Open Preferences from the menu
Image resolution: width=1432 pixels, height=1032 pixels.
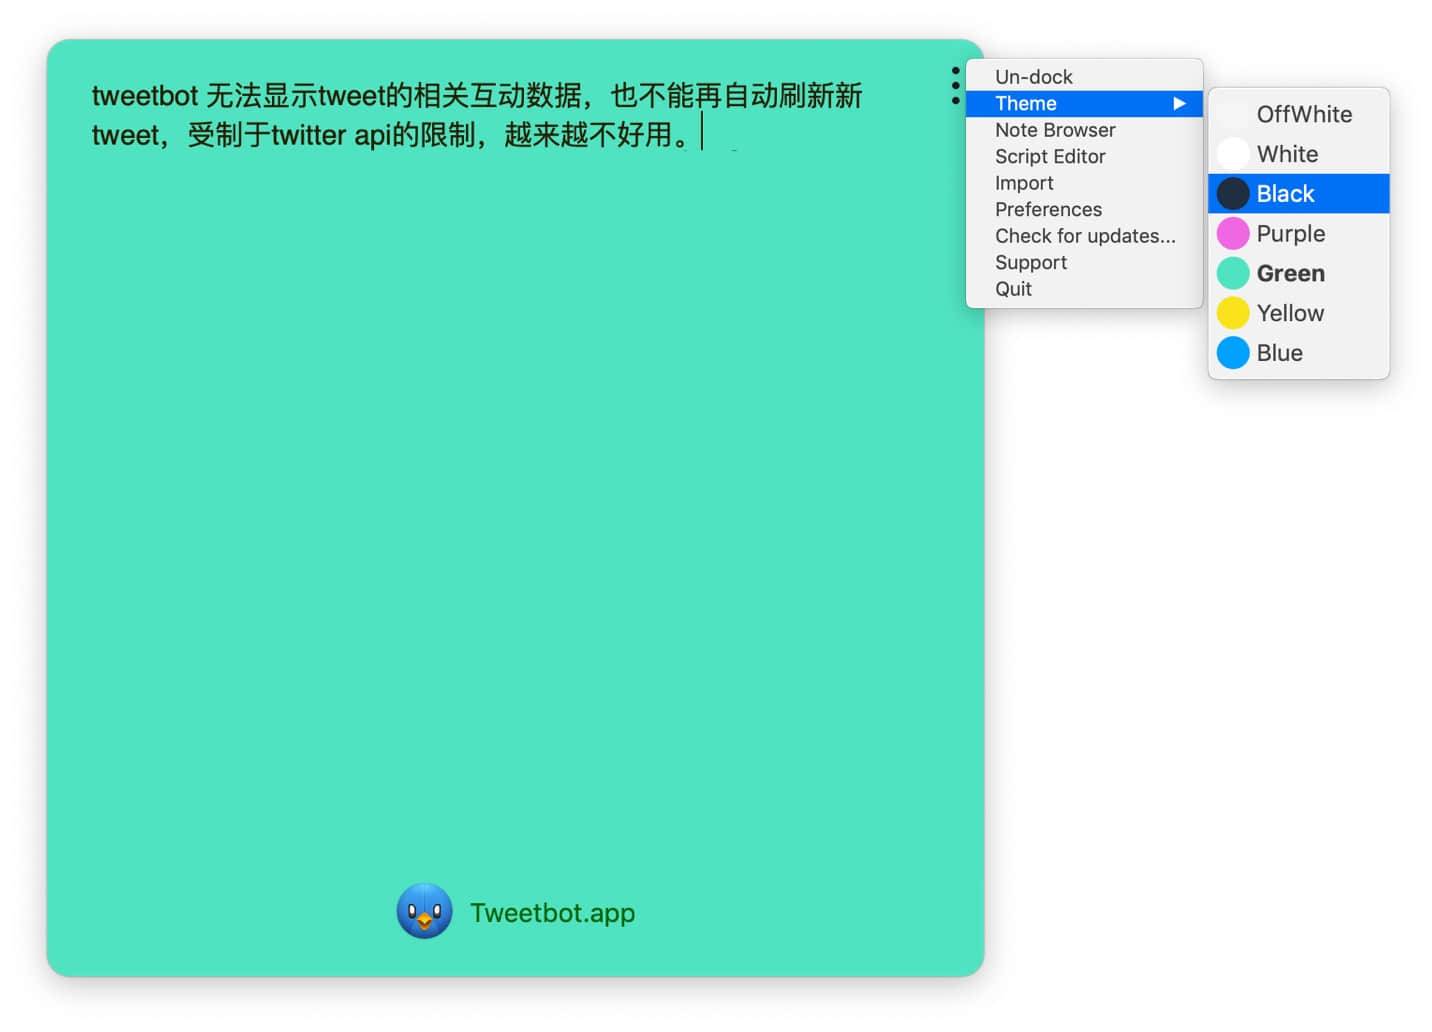(x=1084, y=209)
